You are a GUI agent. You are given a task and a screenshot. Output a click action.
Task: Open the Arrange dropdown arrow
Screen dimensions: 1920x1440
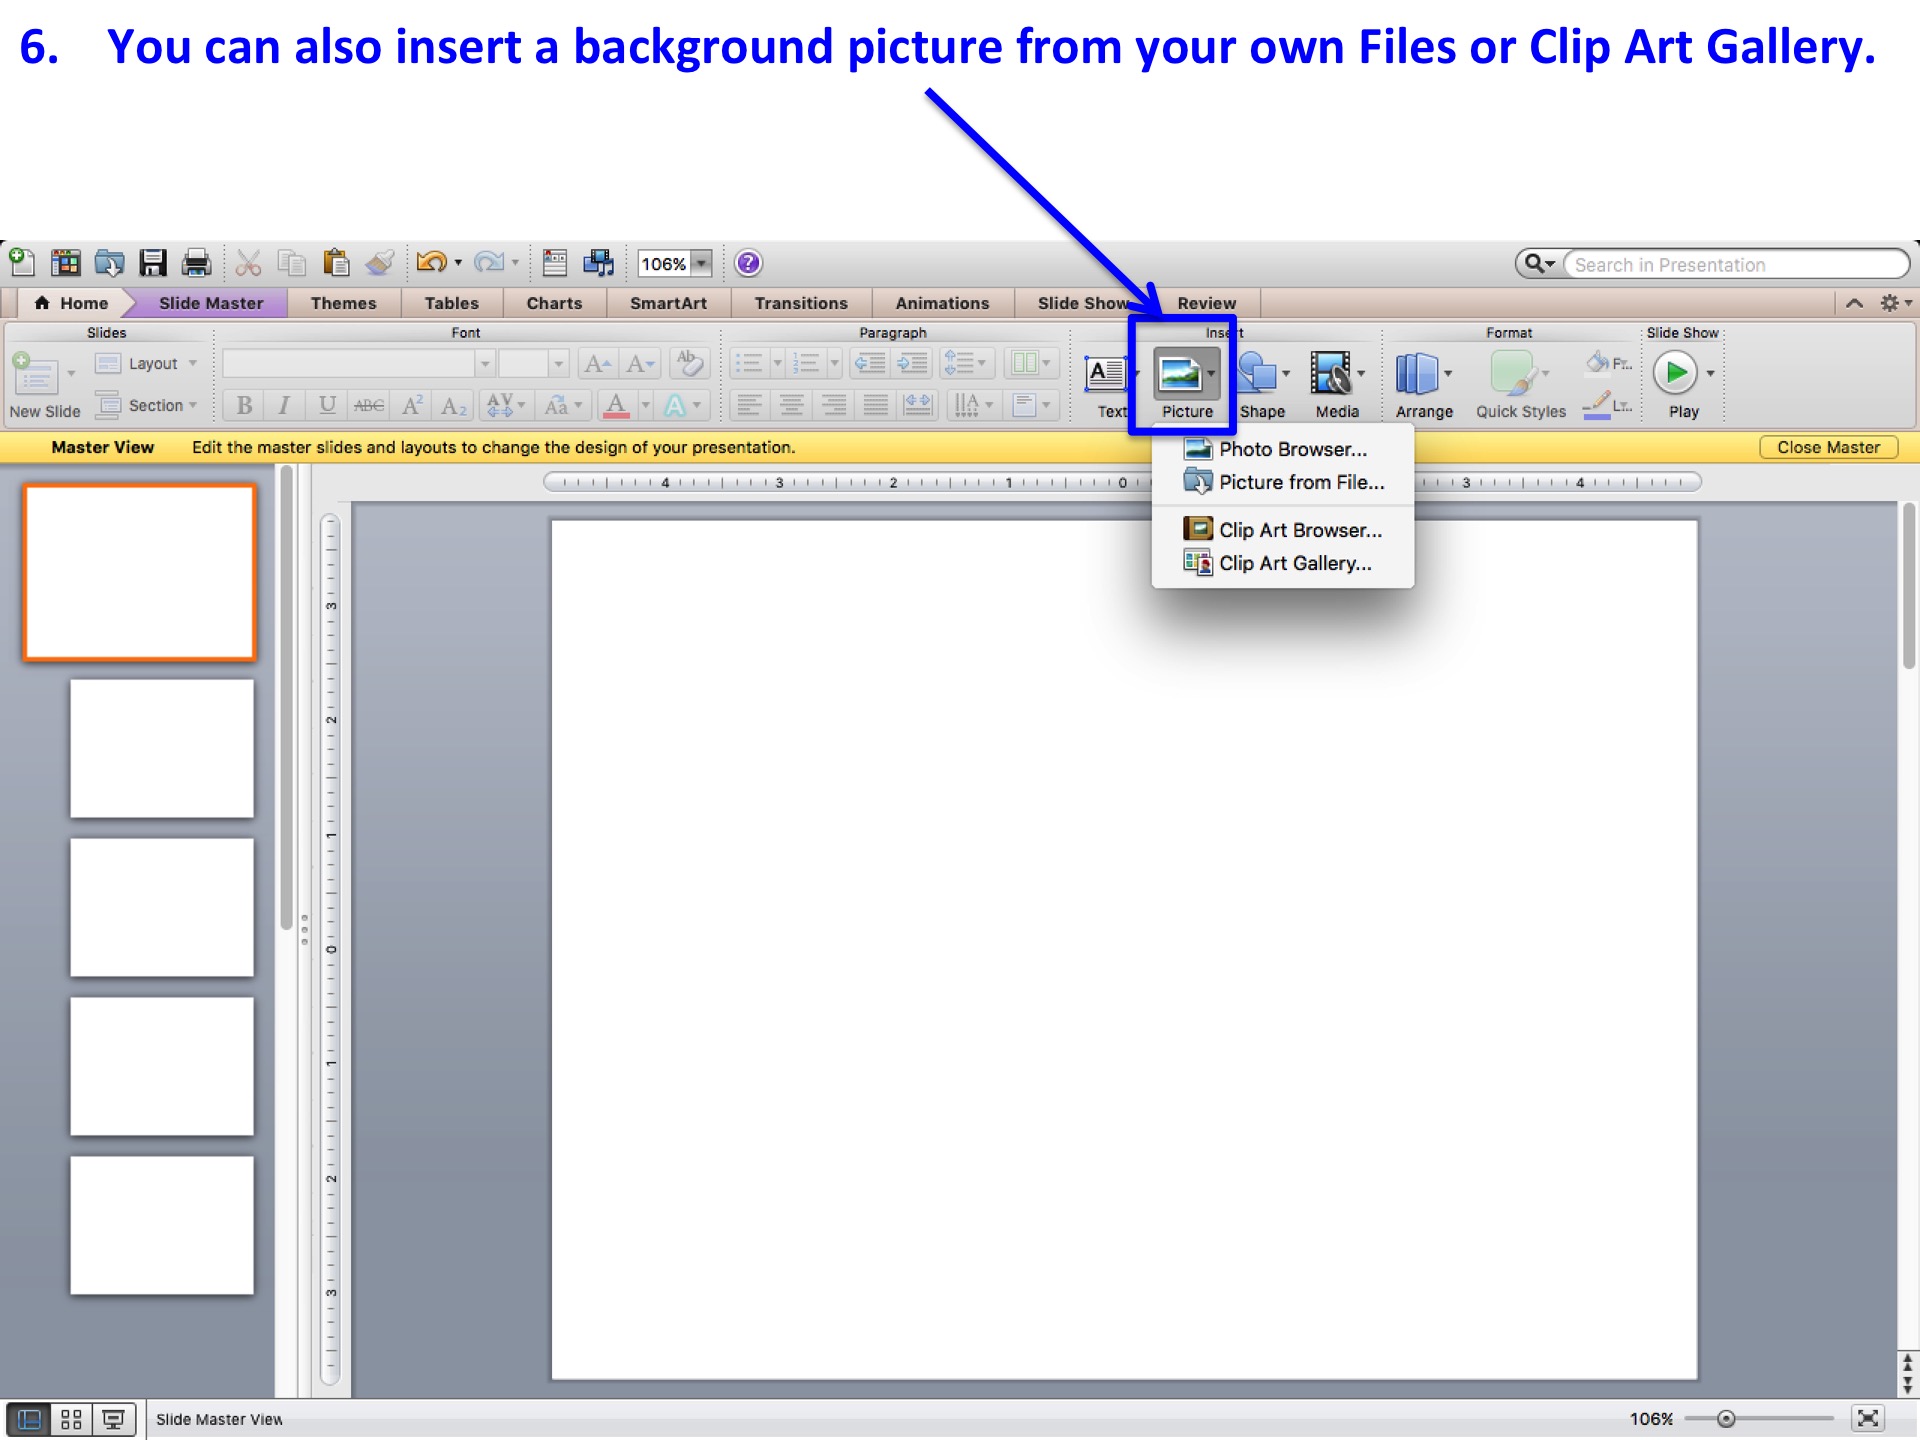click(1448, 374)
